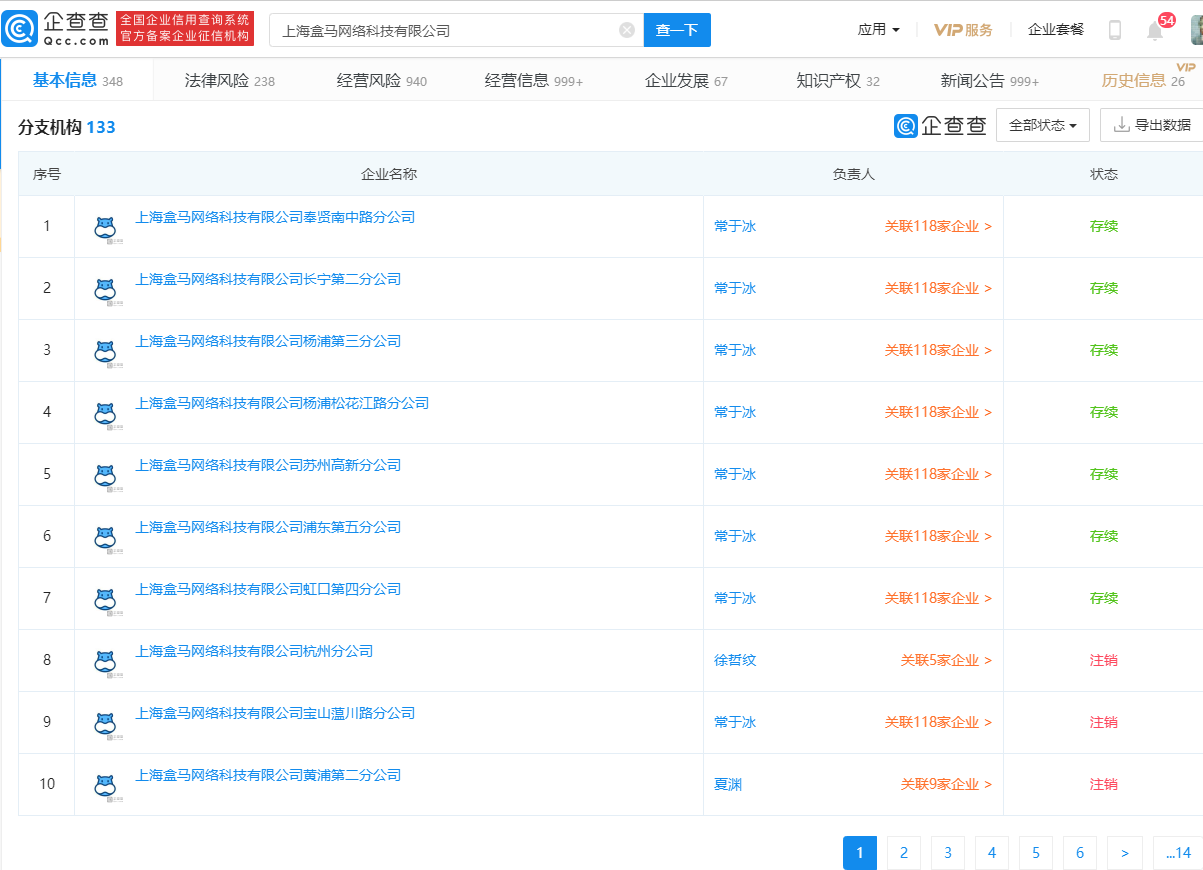Click hippo logo for 杭州分公司

pyautogui.click(x=105, y=662)
